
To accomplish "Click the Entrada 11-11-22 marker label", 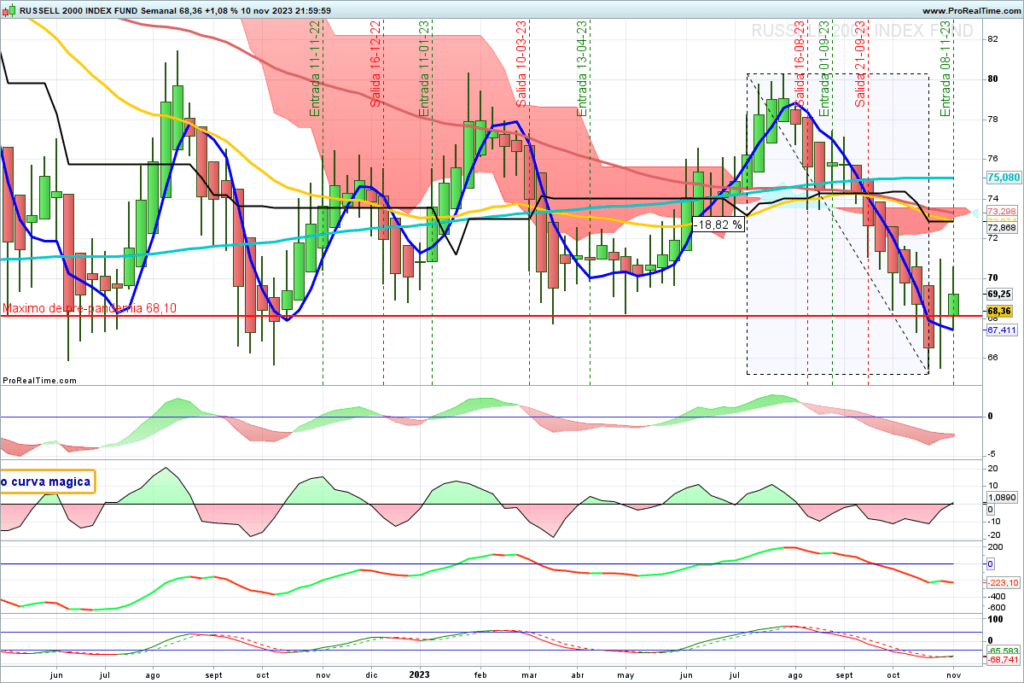I will (x=315, y=69).
